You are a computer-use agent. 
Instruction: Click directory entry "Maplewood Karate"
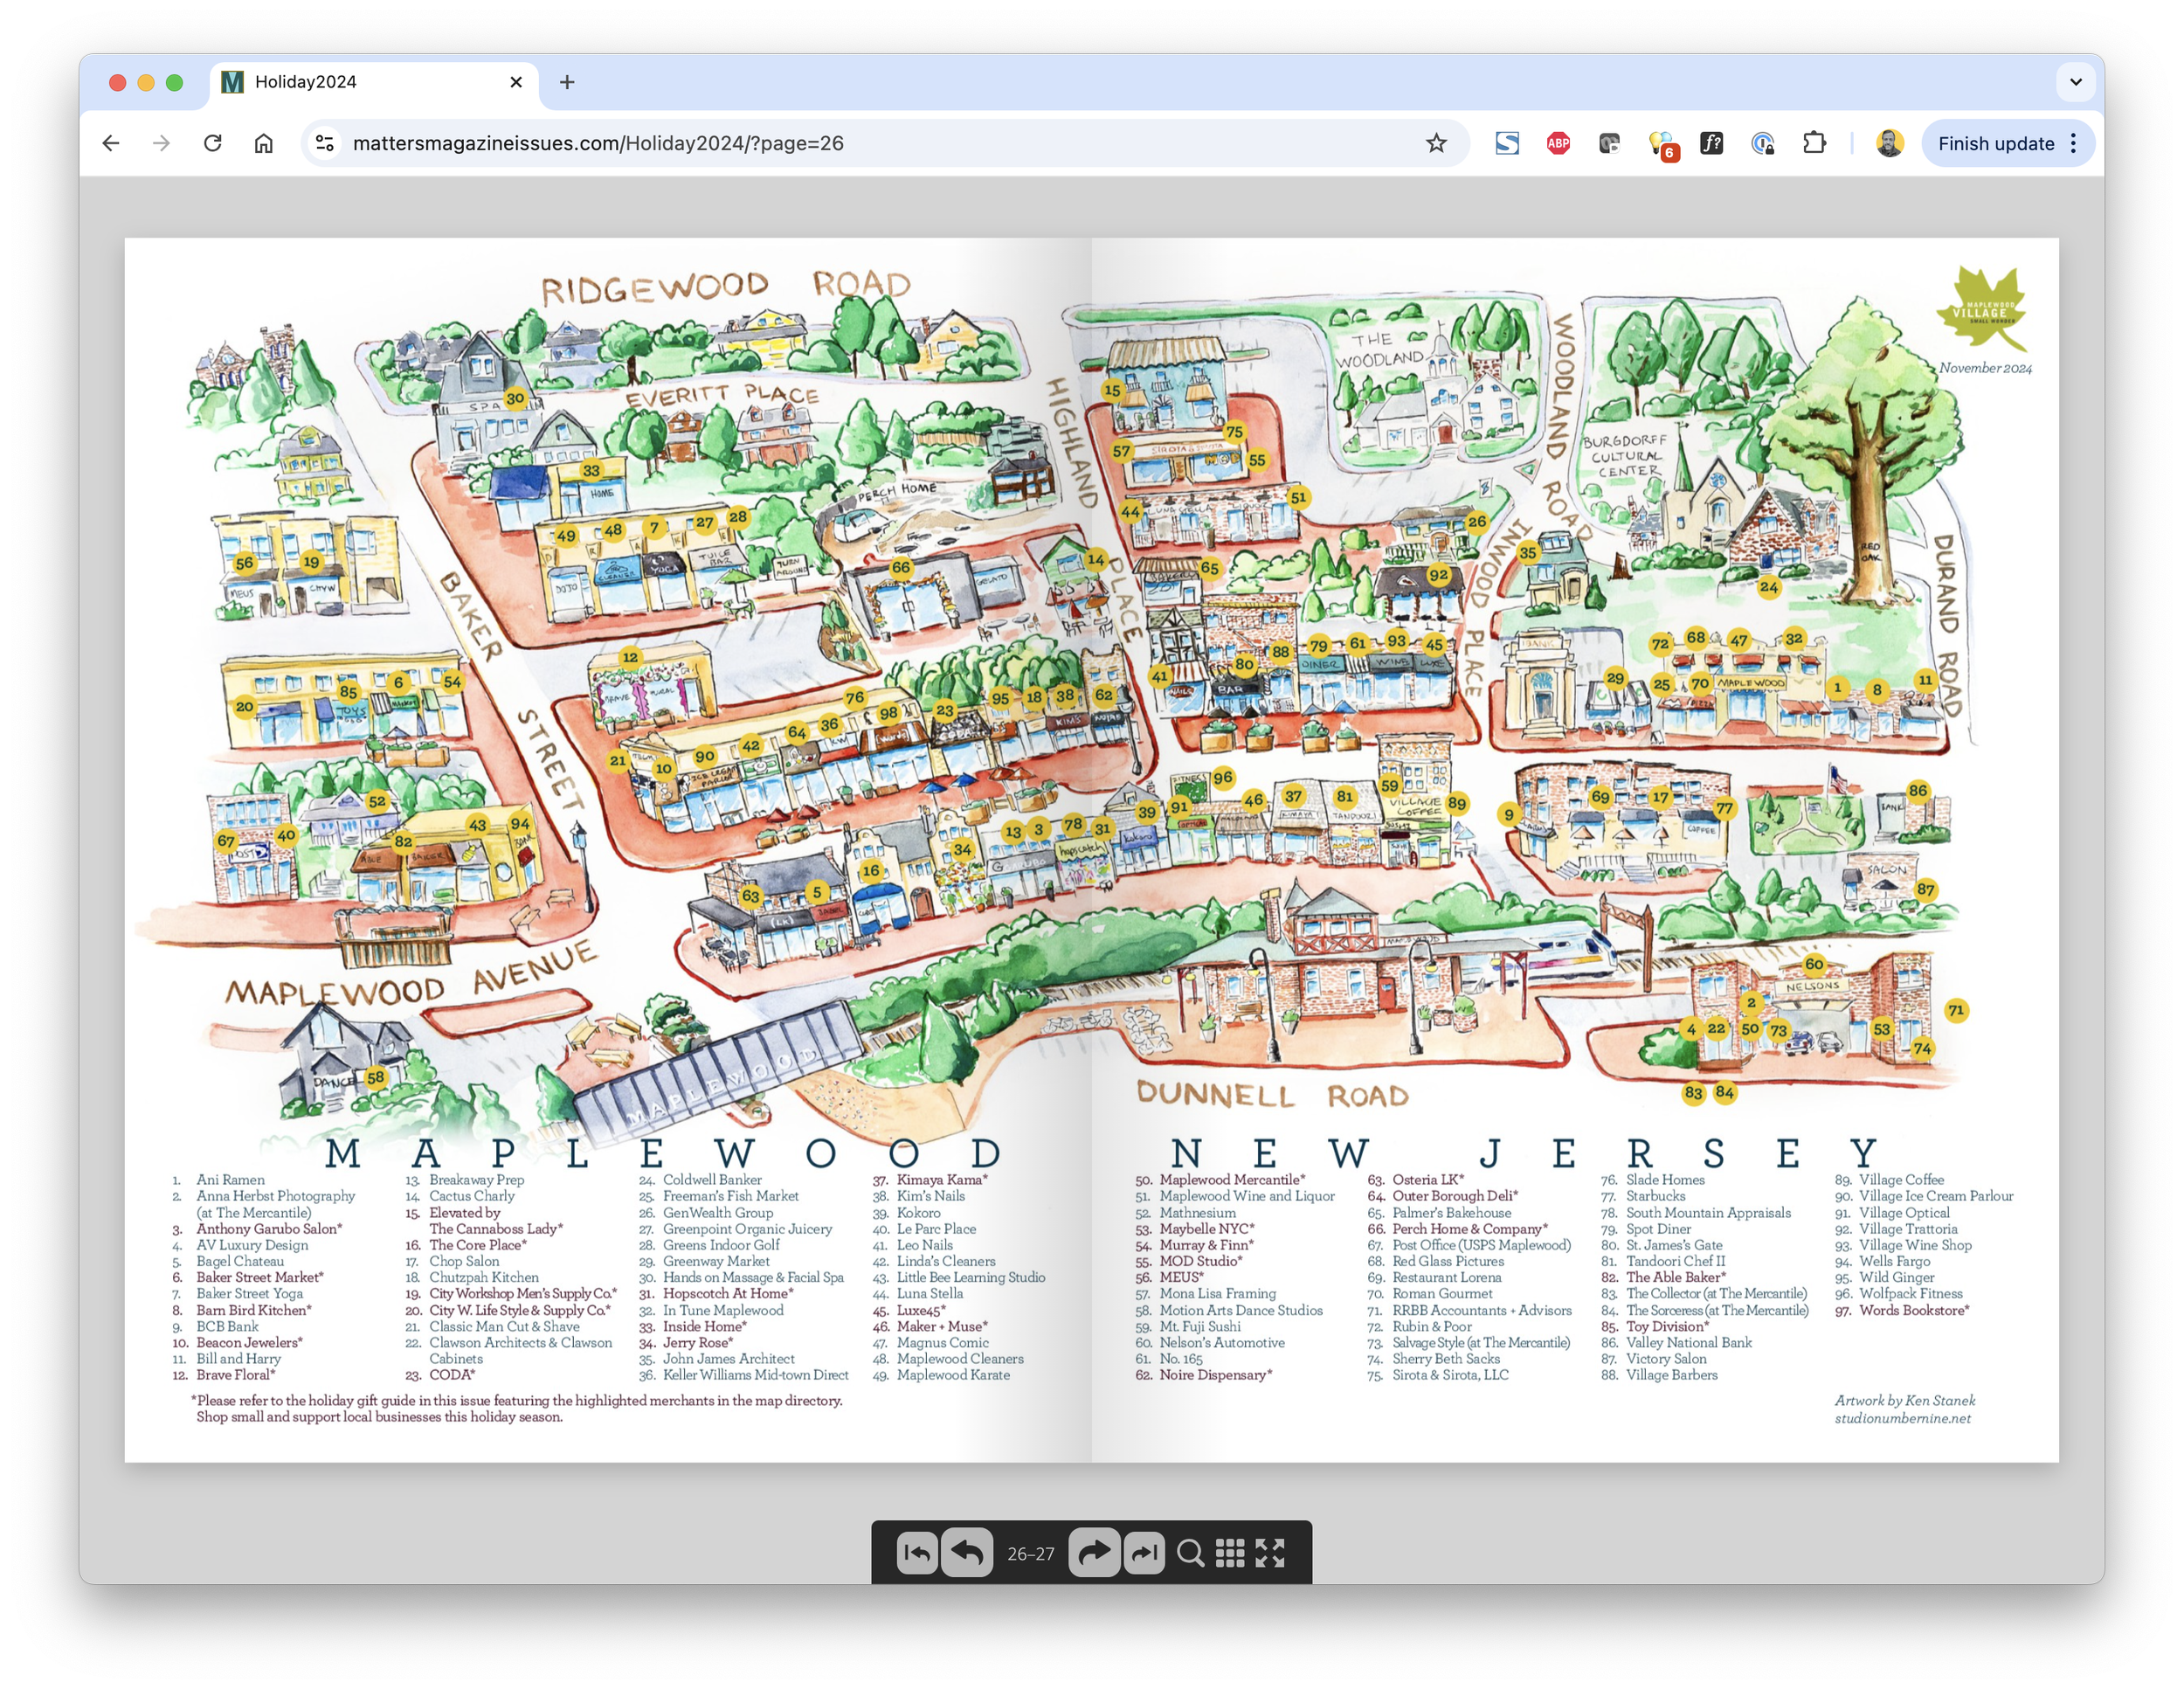[953, 1375]
